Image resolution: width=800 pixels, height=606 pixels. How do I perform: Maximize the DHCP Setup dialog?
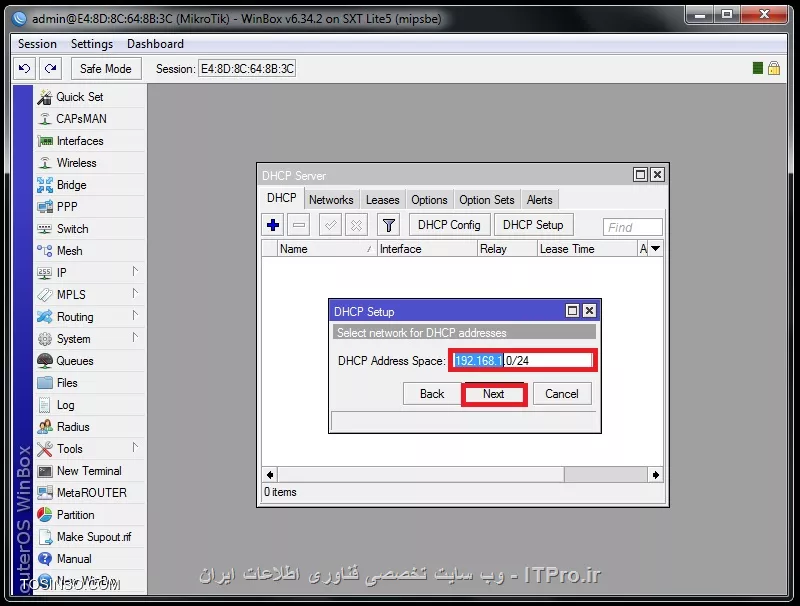[x=572, y=311]
